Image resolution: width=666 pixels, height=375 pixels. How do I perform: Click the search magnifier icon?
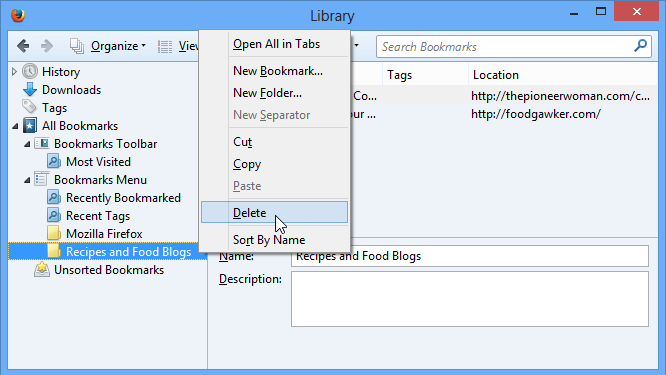pos(640,45)
